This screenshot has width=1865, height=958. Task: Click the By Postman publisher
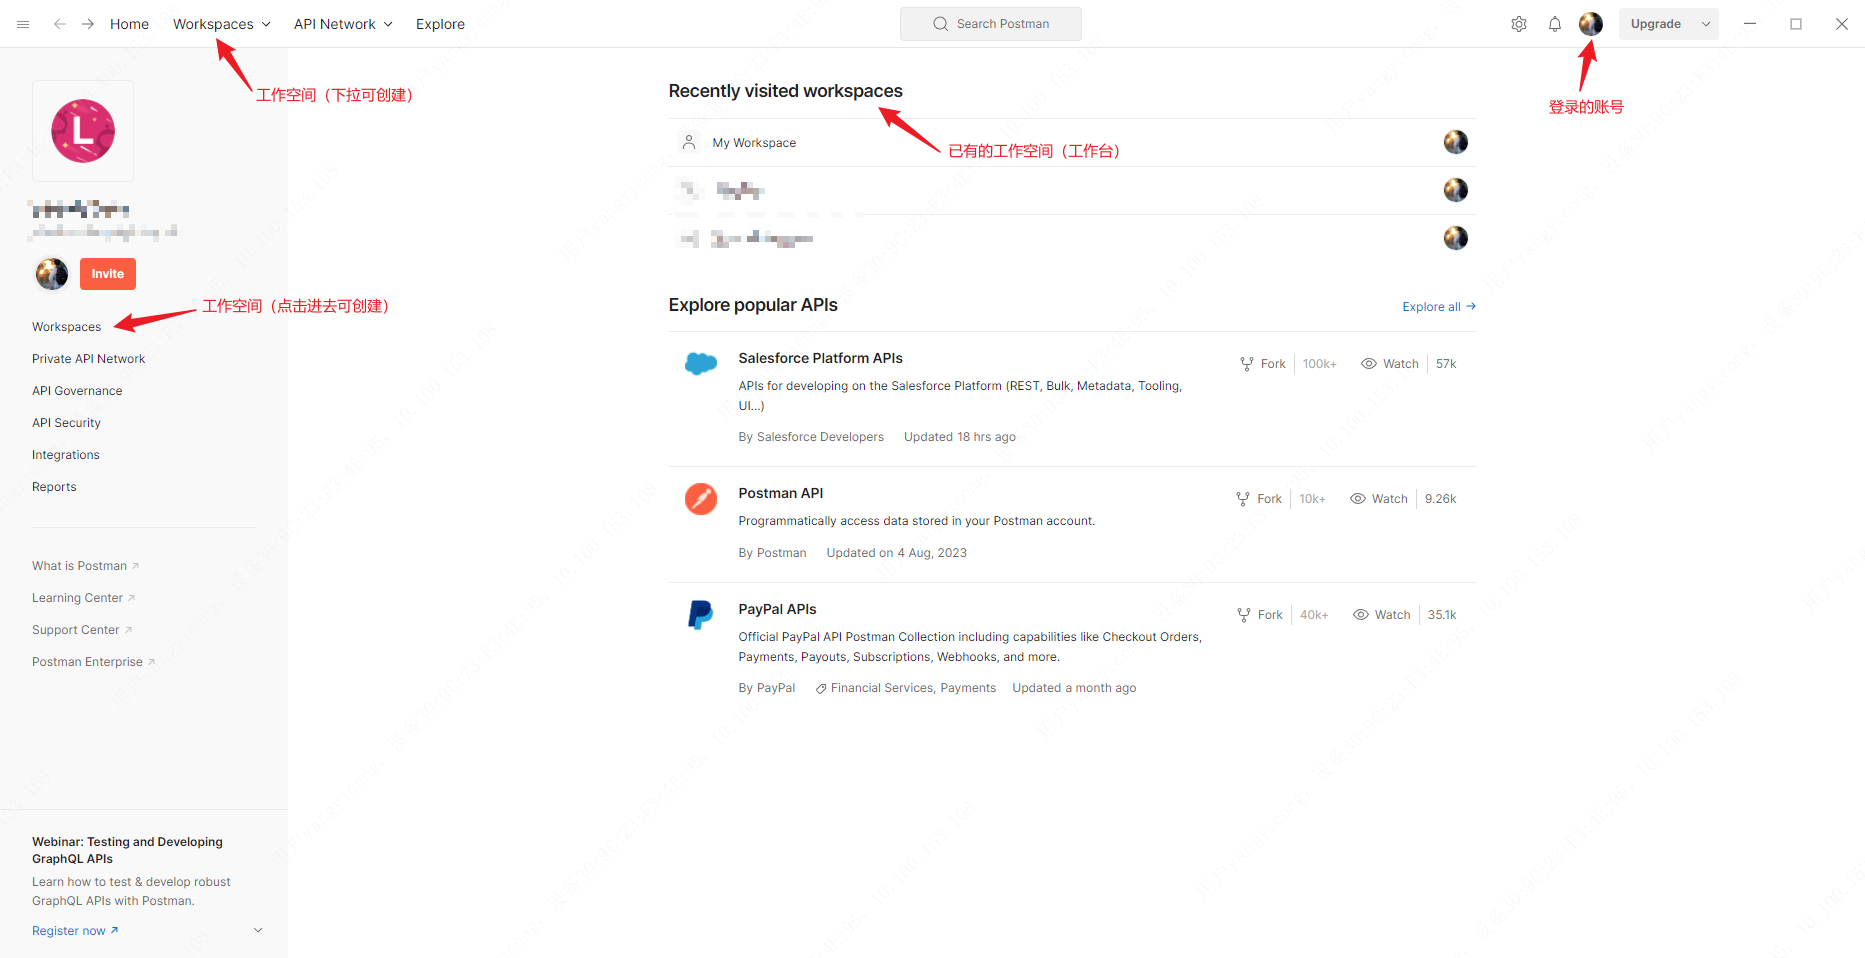[772, 553]
